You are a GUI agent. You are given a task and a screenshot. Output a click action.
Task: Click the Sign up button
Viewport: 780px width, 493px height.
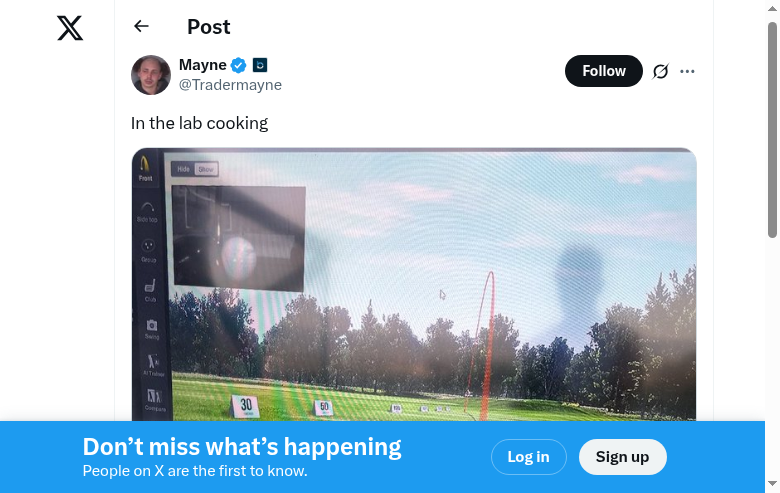coord(622,457)
